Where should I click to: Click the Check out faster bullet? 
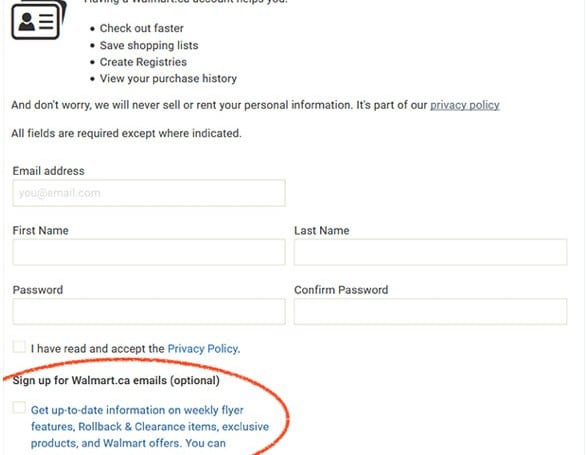[142, 28]
